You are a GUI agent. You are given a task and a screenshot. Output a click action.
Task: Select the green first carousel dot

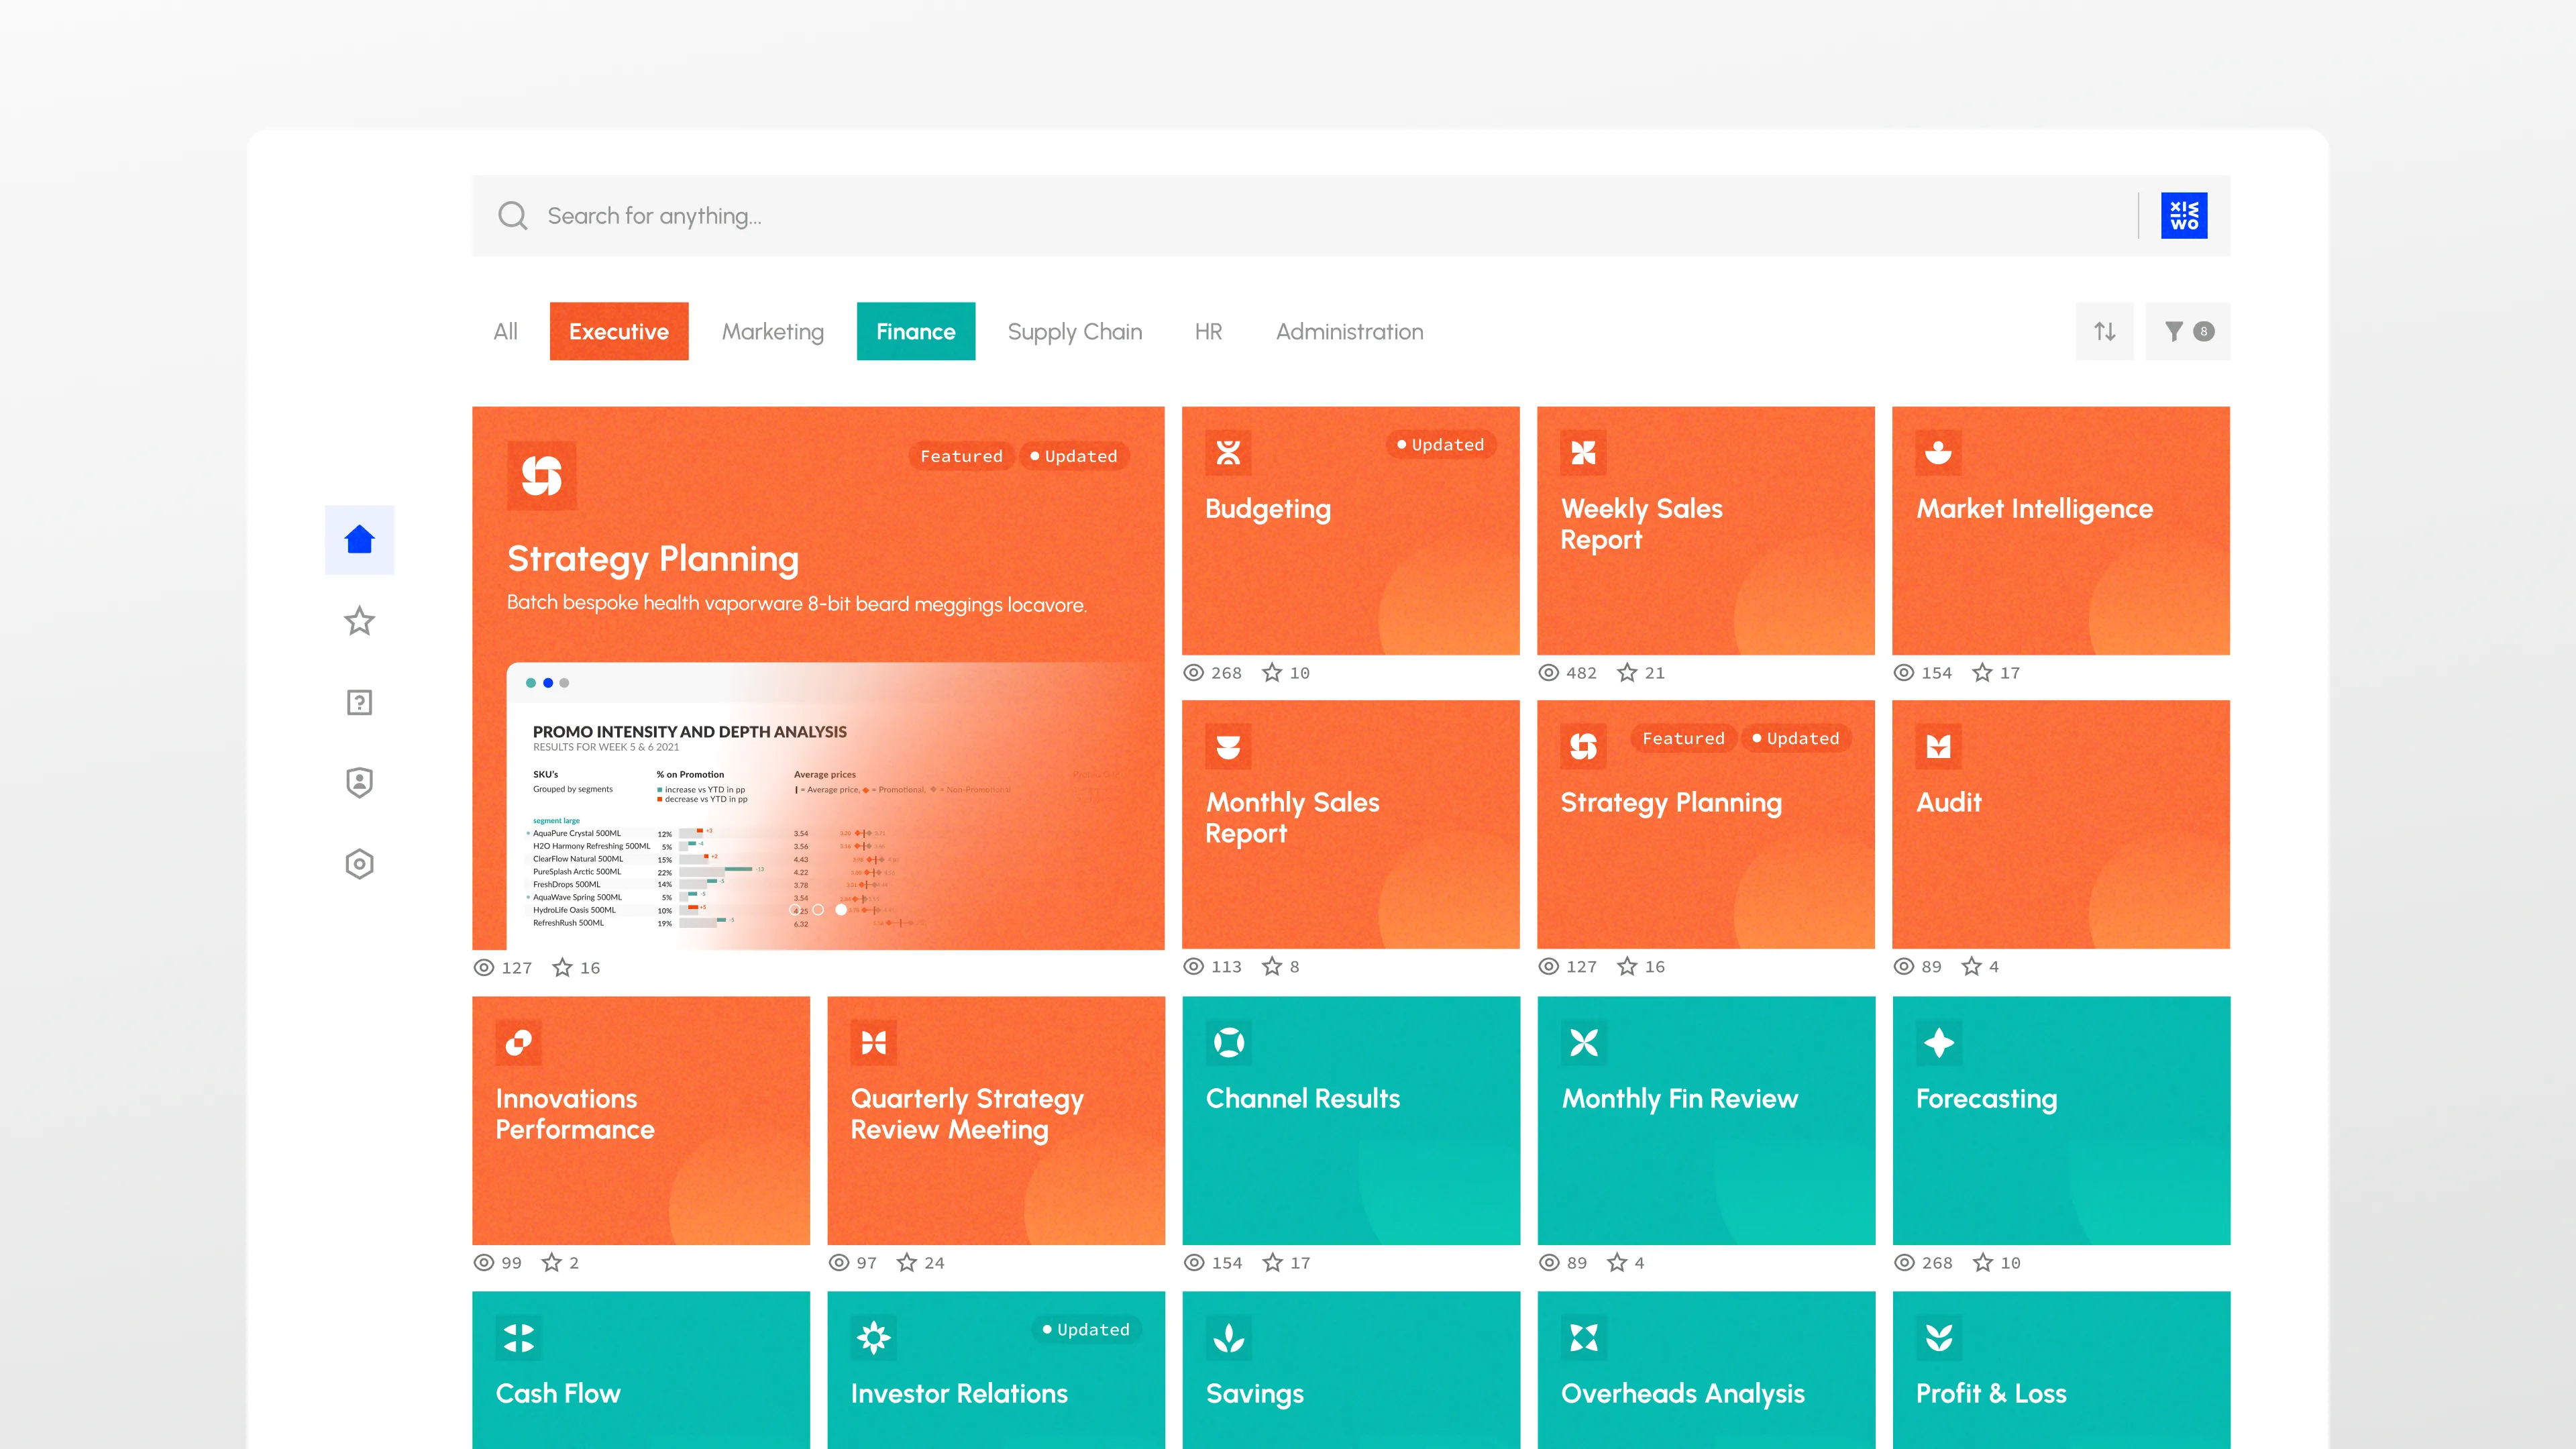click(x=531, y=683)
